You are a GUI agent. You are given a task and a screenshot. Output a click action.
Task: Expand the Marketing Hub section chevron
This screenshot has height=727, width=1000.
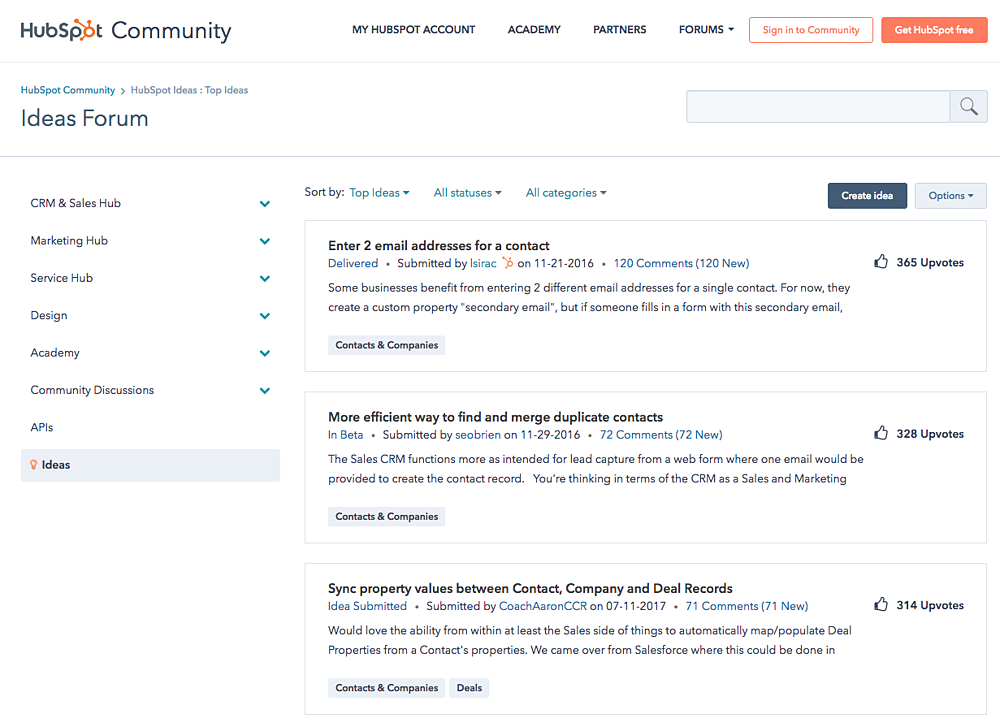tap(265, 241)
